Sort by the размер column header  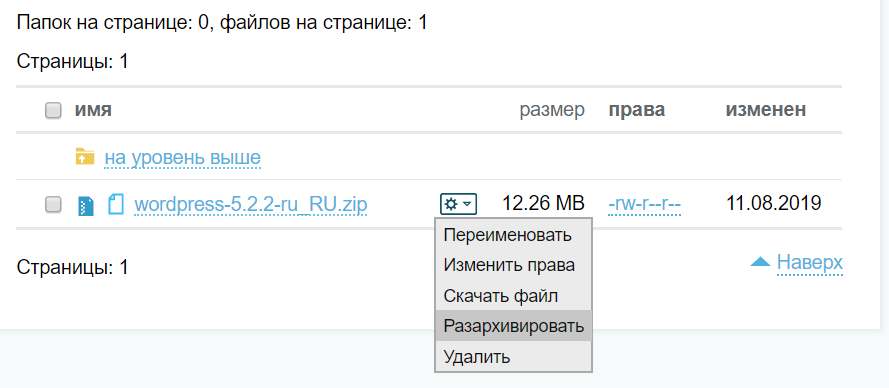[552, 111]
